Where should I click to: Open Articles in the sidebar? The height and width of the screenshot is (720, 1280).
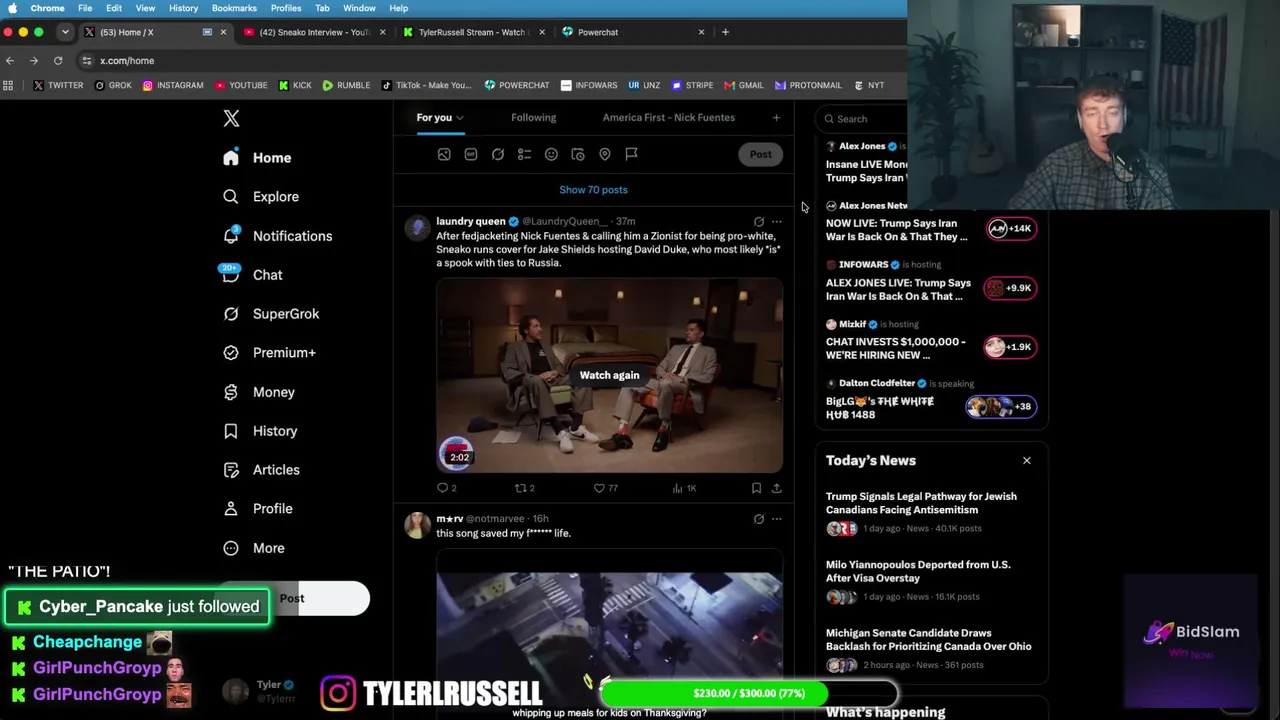(x=261, y=470)
